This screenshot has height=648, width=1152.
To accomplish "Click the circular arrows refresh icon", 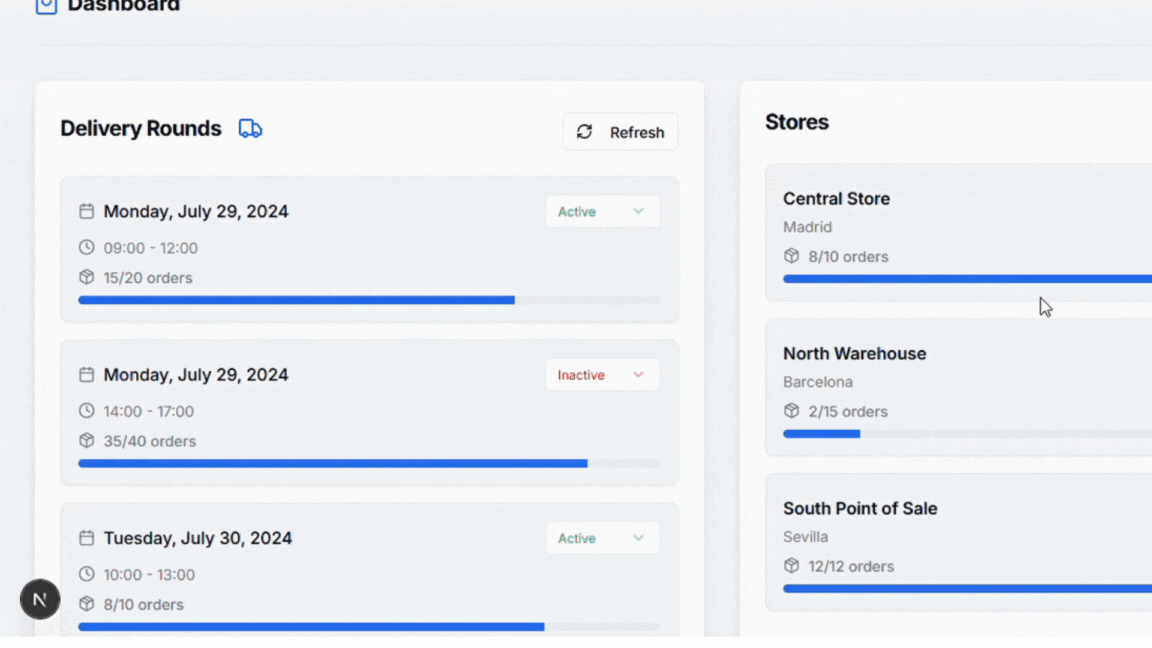I will [584, 132].
